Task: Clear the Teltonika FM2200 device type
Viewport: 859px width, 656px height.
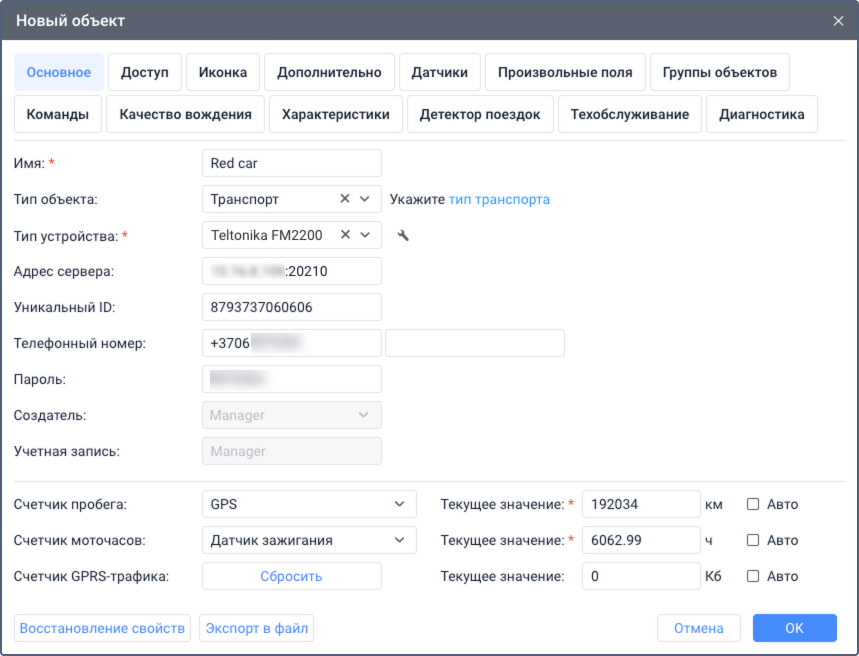Action: coord(345,235)
